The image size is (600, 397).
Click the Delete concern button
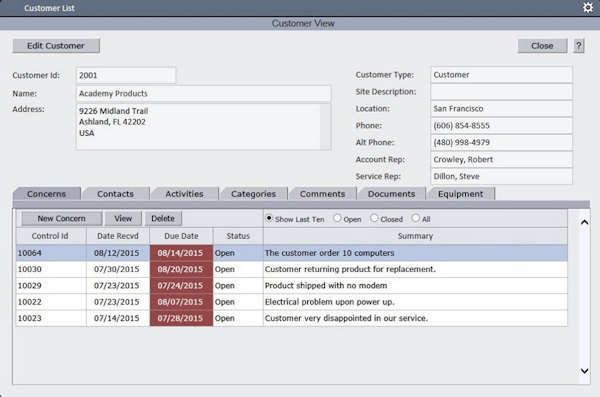point(163,219)
